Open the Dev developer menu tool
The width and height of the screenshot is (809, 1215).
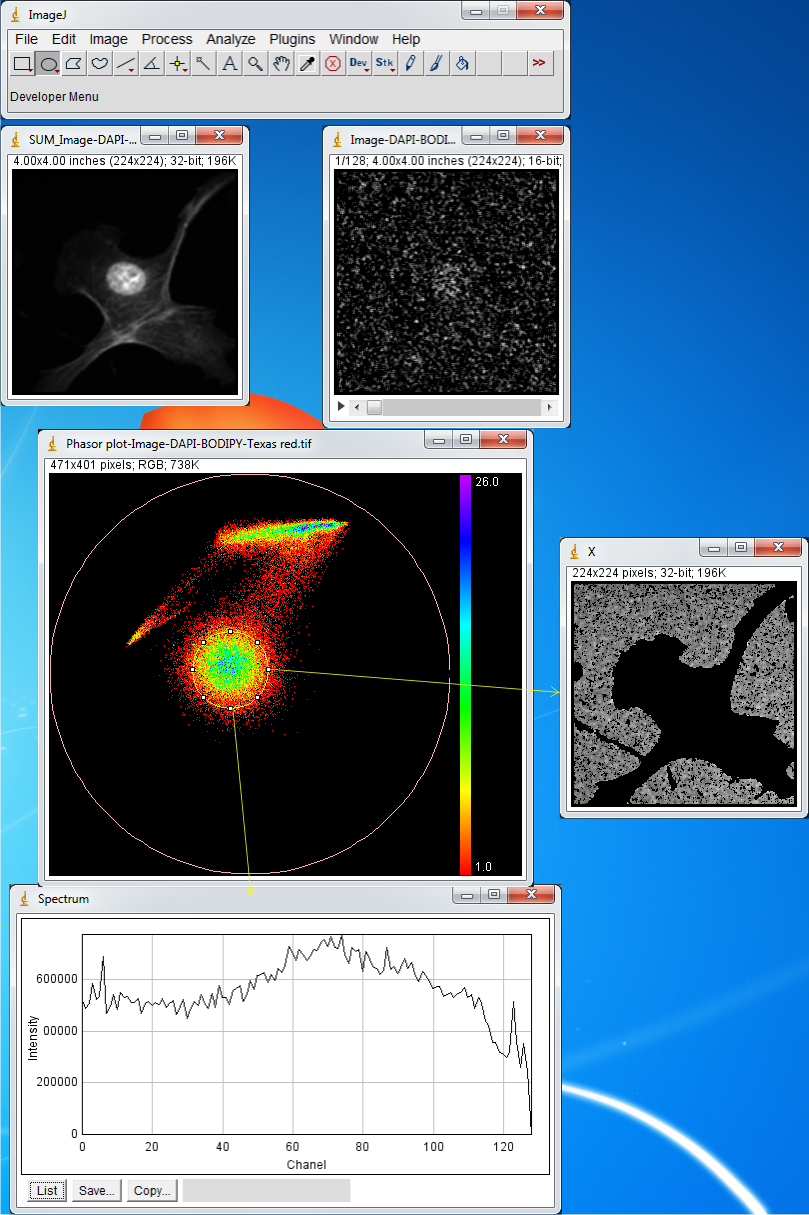click(359, 64)
